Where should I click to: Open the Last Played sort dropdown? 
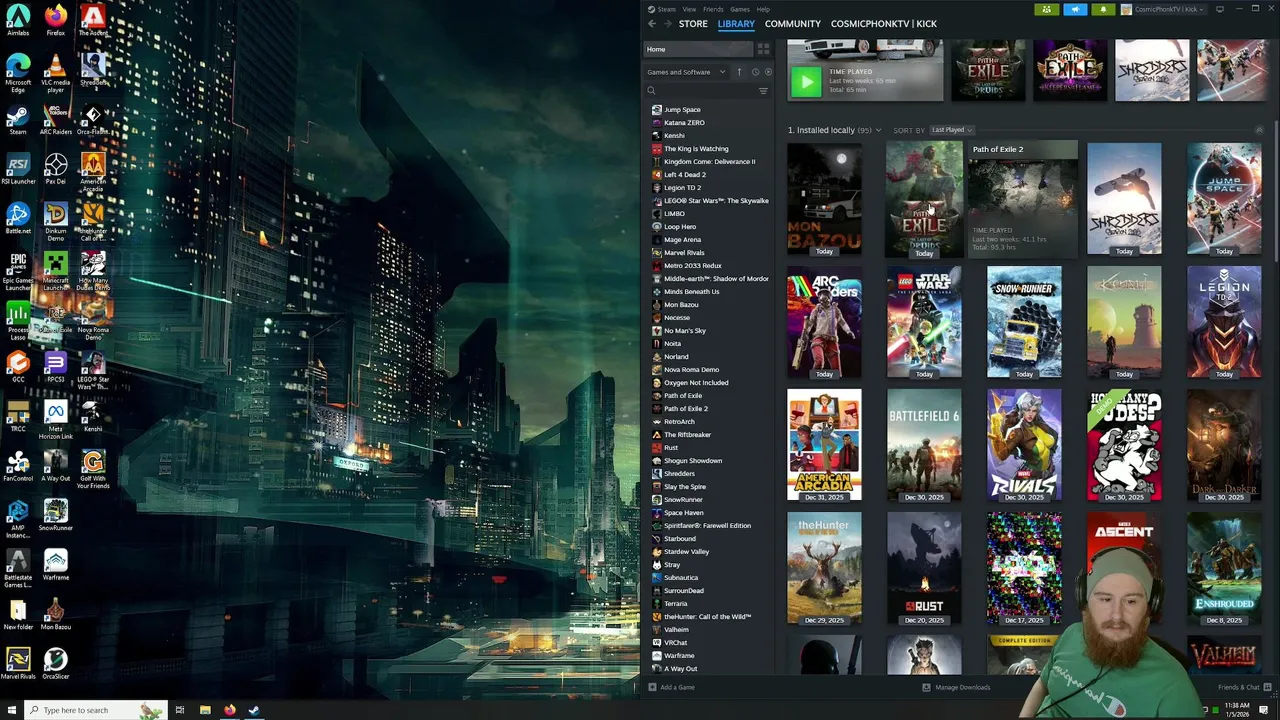click(x=951, y=130)
